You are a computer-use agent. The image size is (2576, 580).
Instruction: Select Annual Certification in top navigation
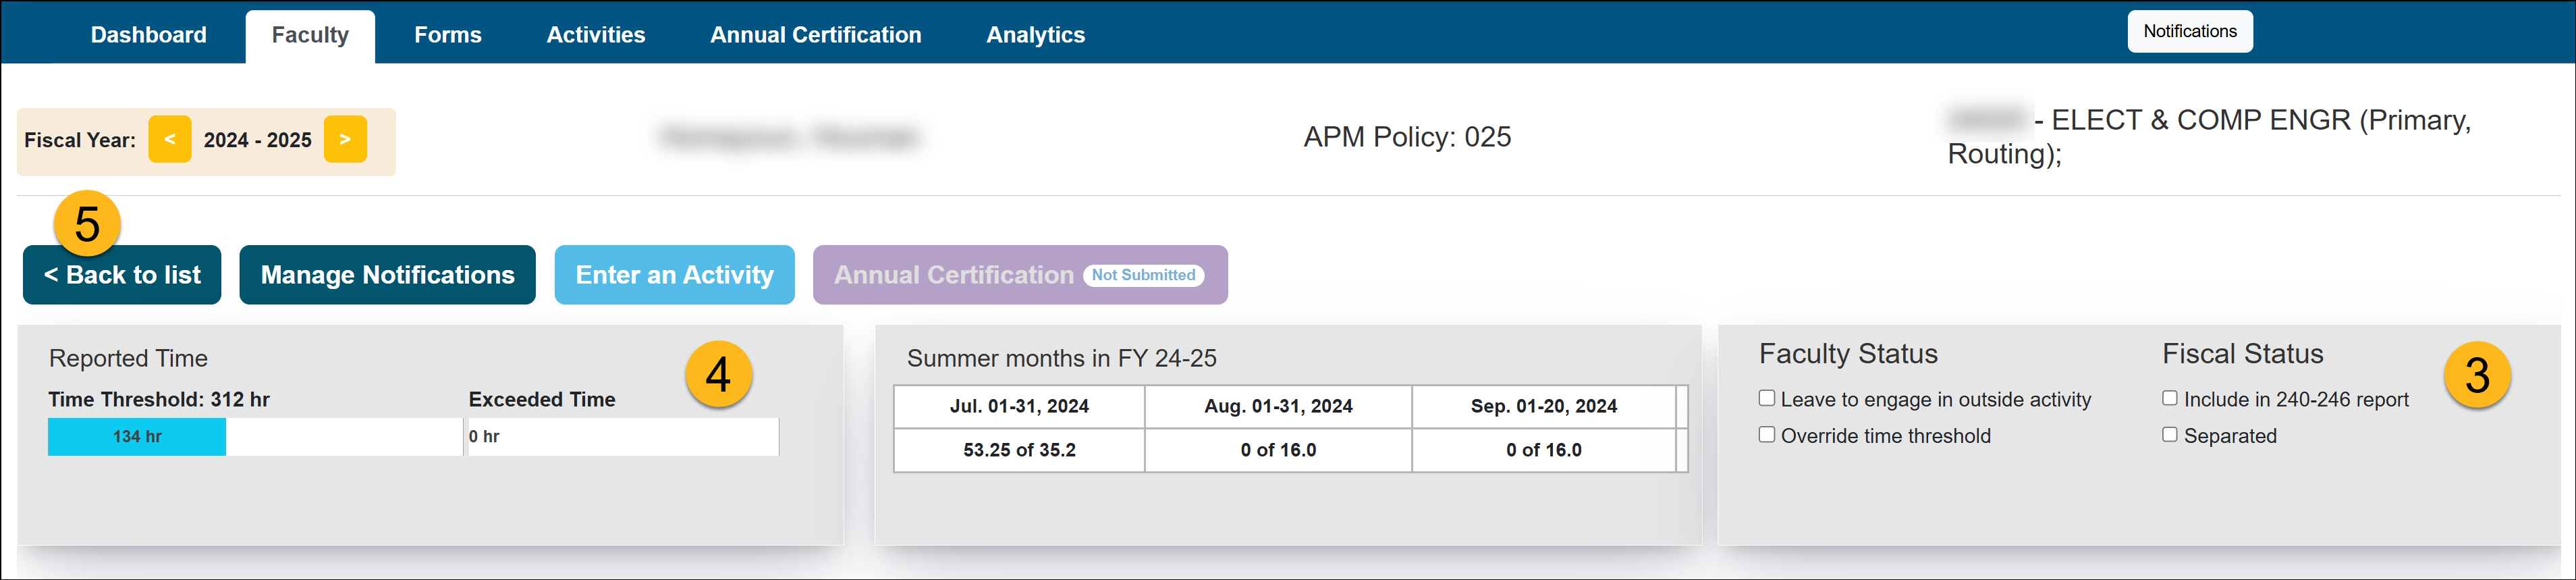(815, 35)
